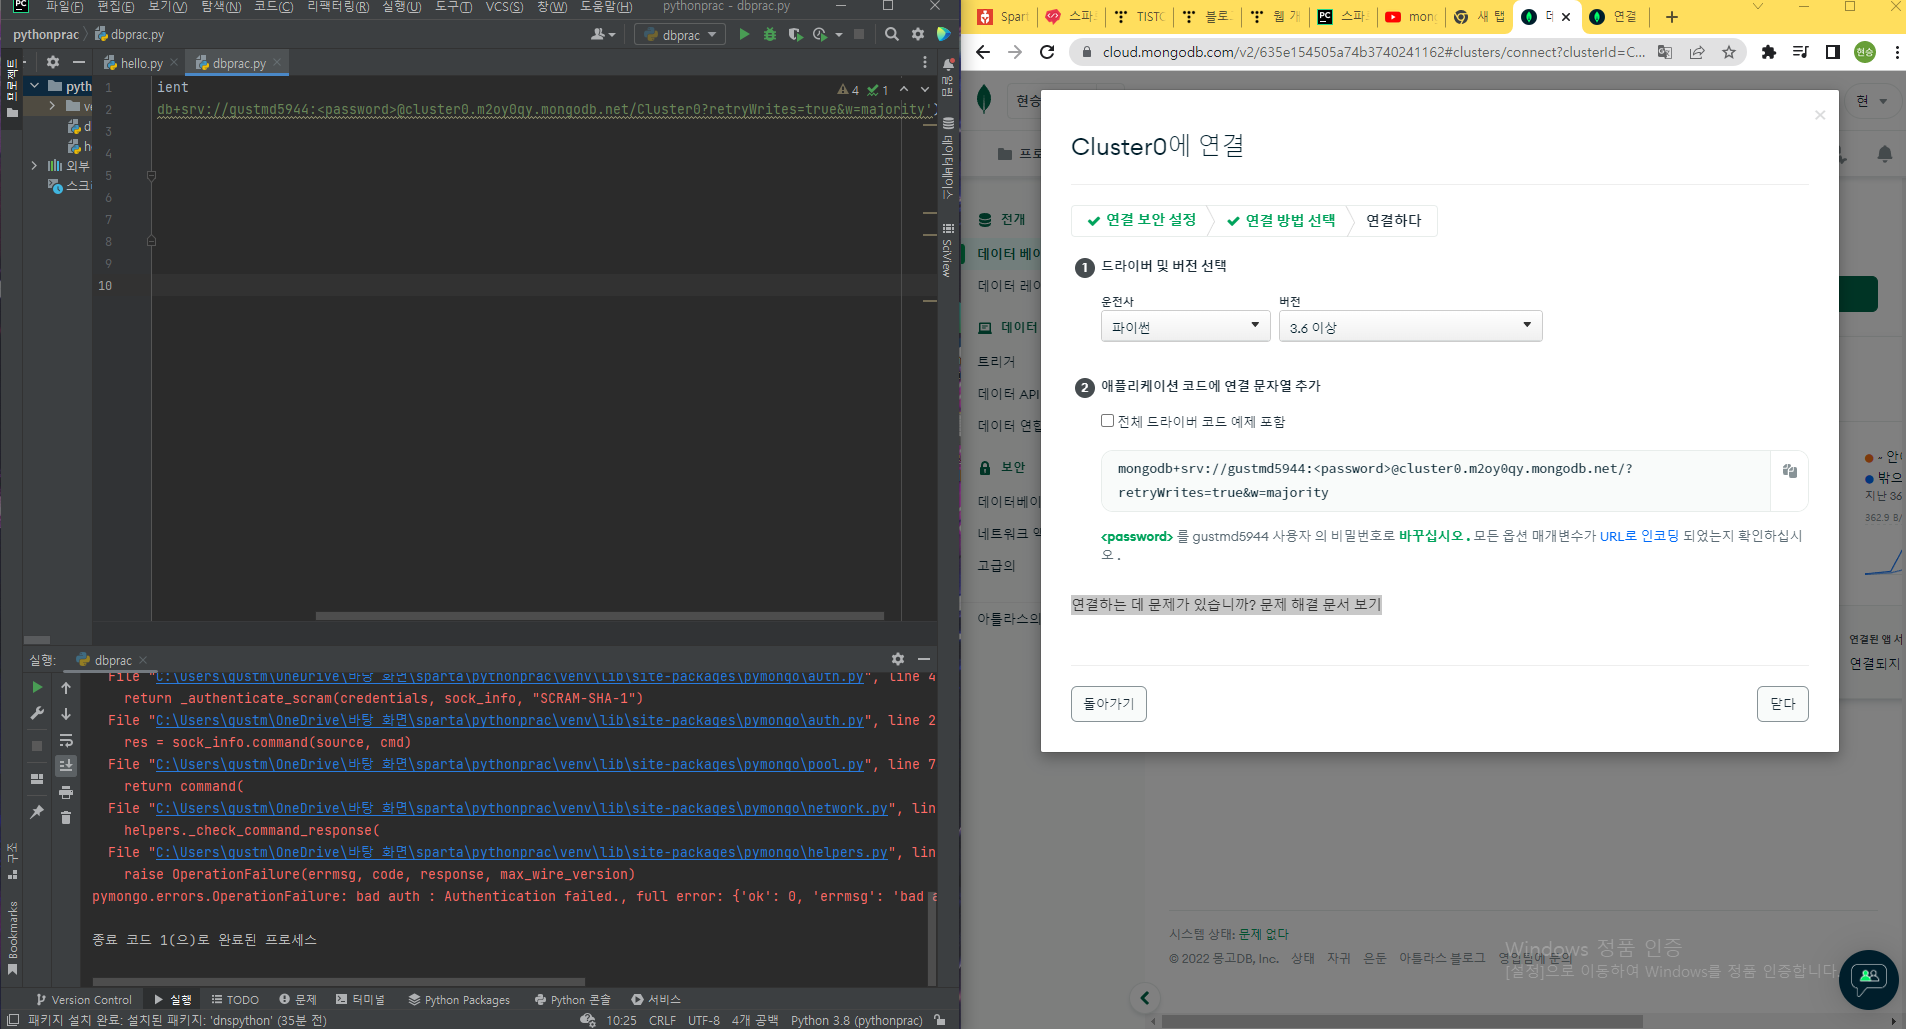
Task: Expand the venv folder in the project tree
Action: click(52, 106)
